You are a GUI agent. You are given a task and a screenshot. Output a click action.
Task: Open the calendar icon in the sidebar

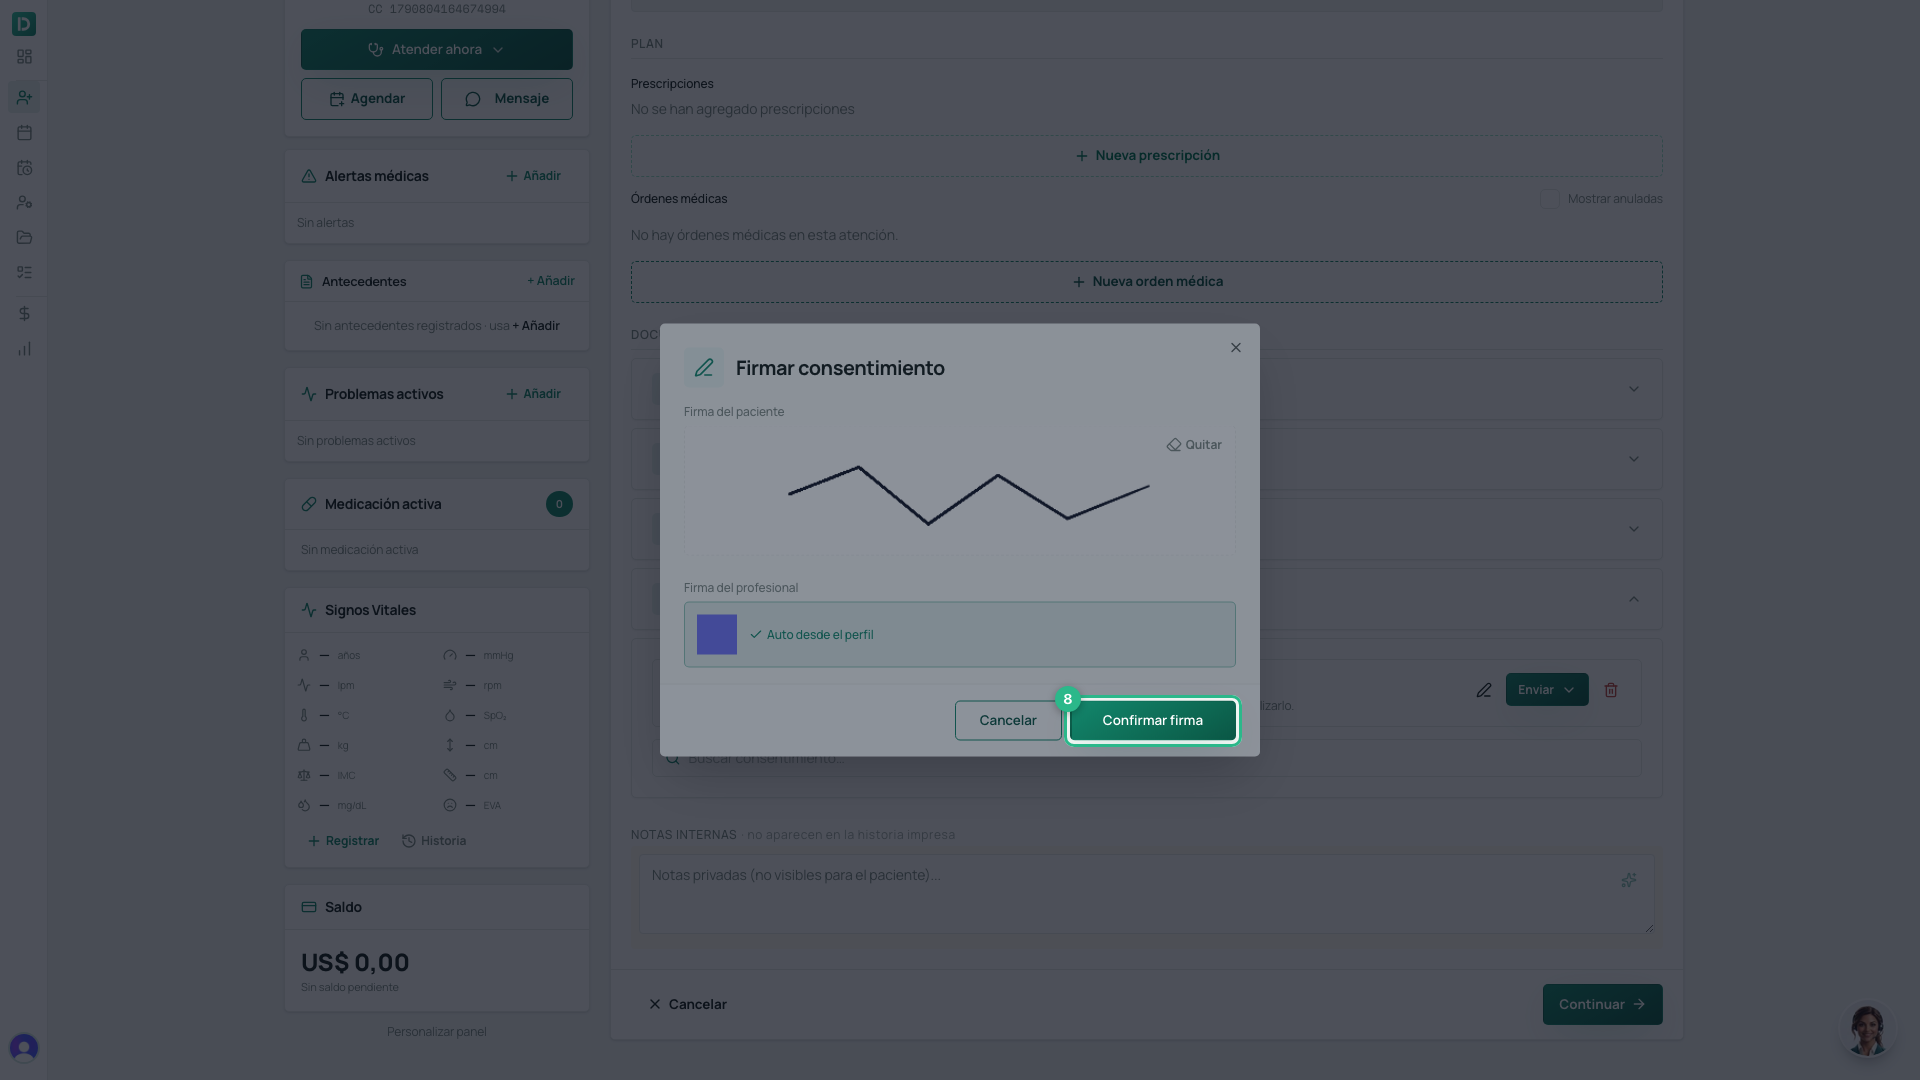tap(24, 132)
